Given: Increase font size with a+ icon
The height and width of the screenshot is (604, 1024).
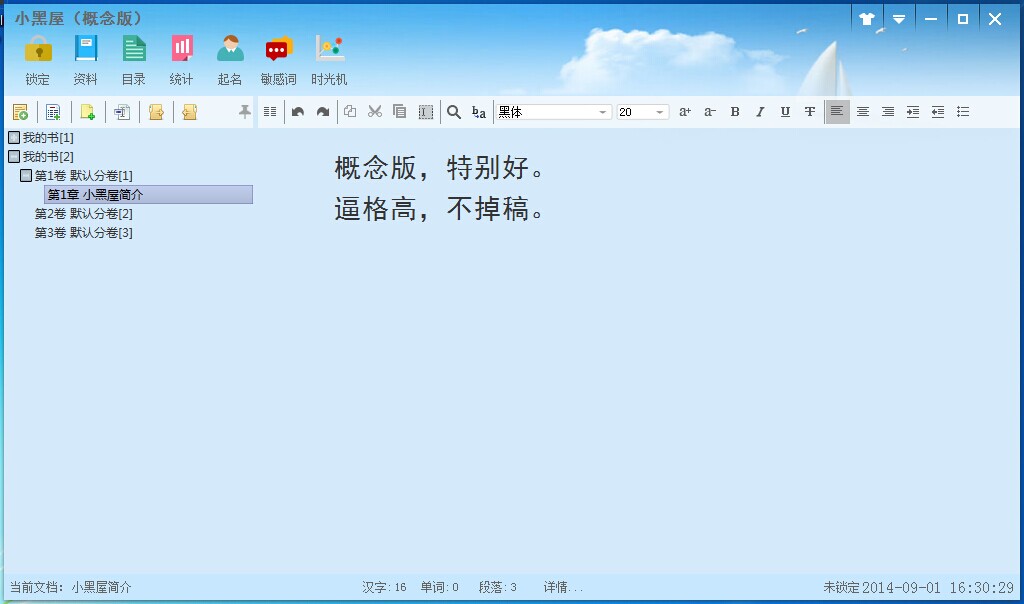Looking at the screenshot, I should [x=684, y=112].
